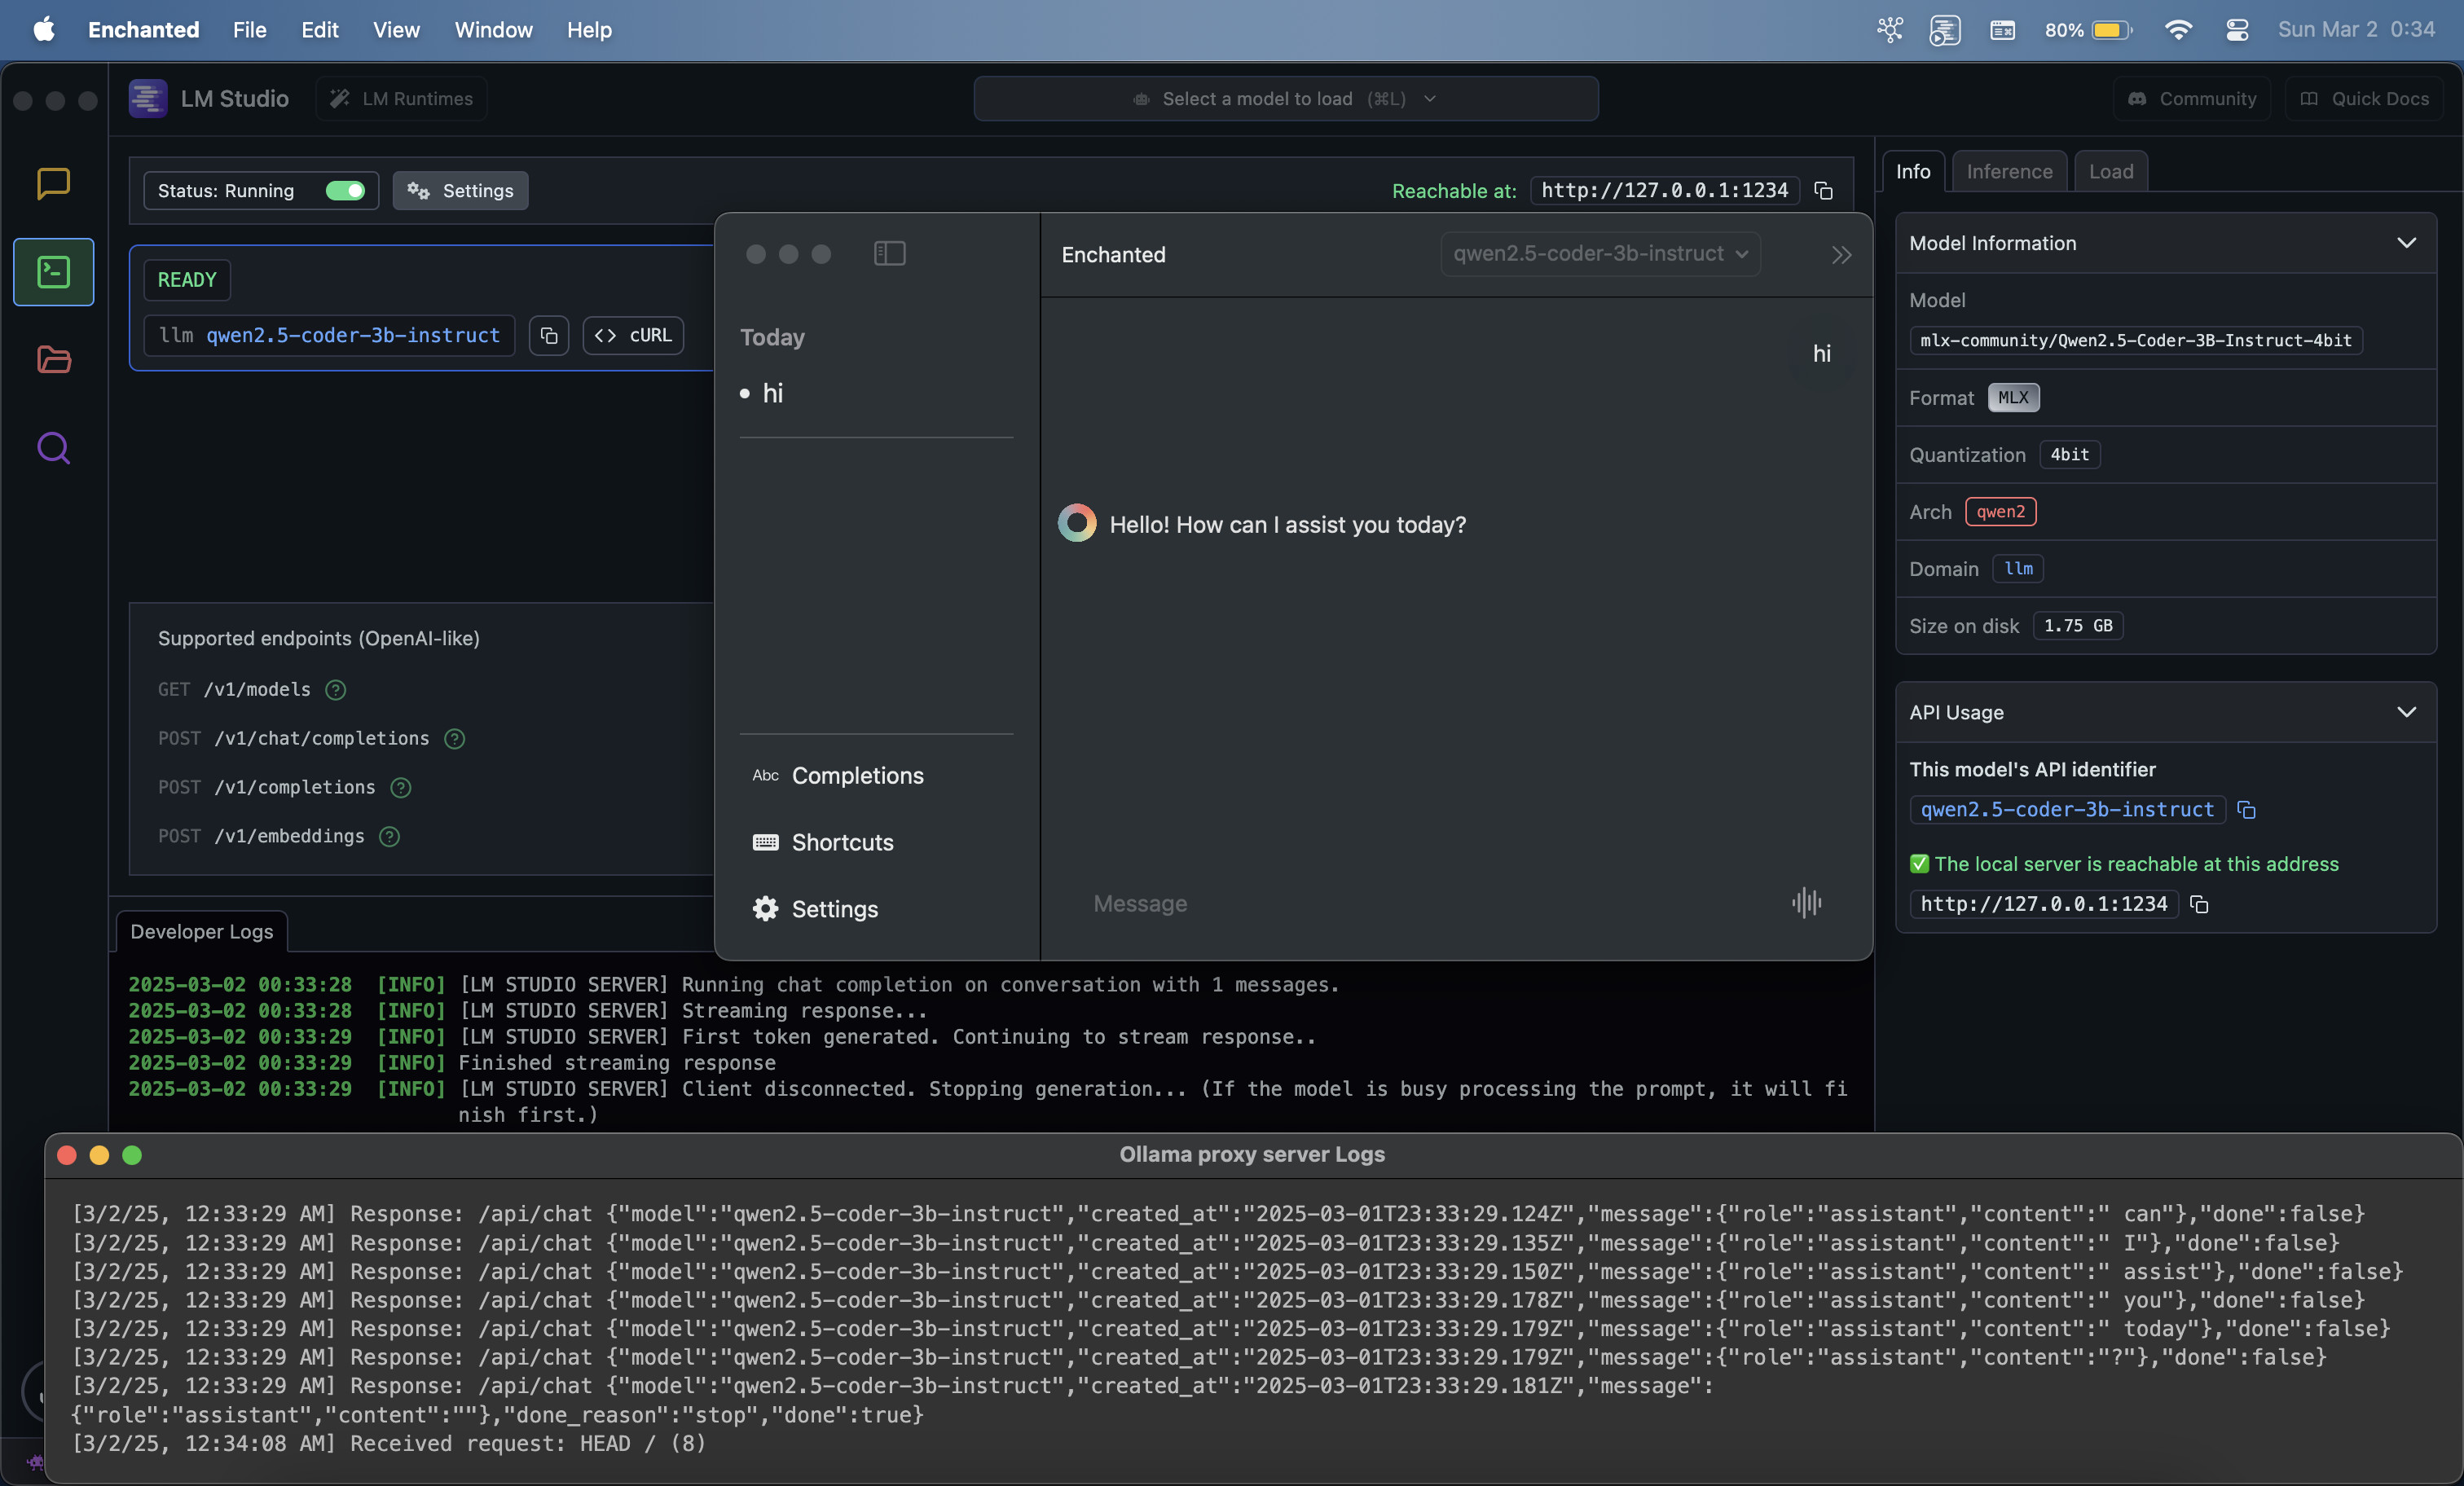This screenshot has height=1486, width=2464.
Task: Click help icon next to /v1/chat/completions
Action: click(x=454, y=739)
